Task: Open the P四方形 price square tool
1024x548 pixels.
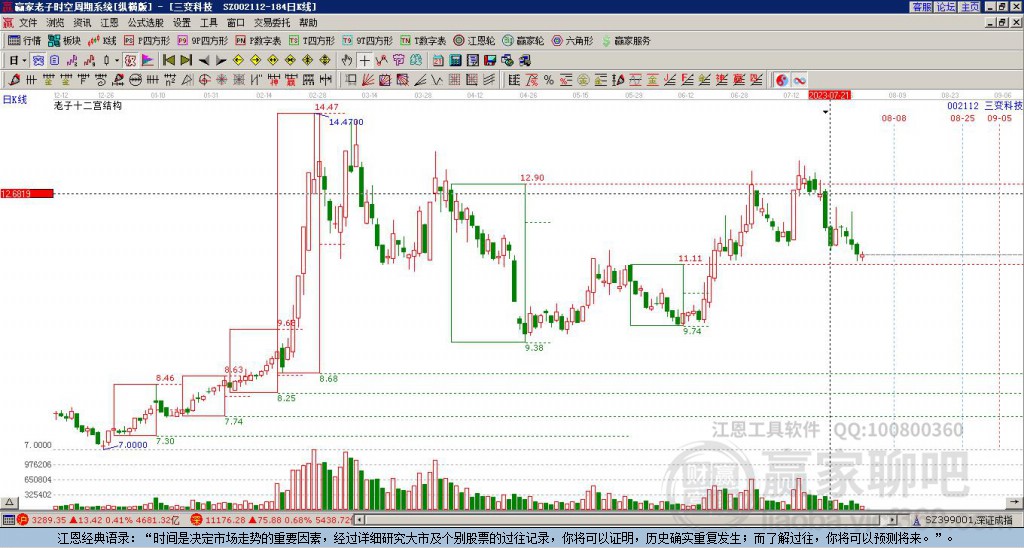Action: click(x=147, y=40)
